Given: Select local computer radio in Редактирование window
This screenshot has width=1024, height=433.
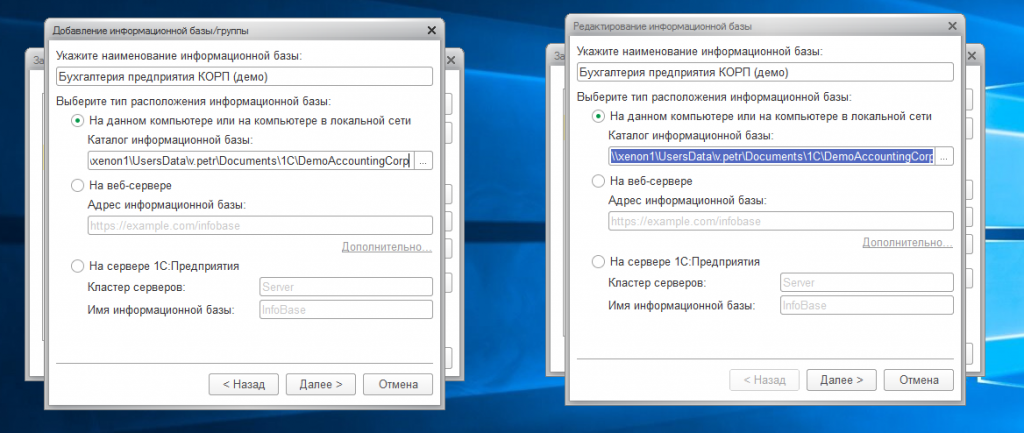Looking at the screenshot, I should pos(598,116).
